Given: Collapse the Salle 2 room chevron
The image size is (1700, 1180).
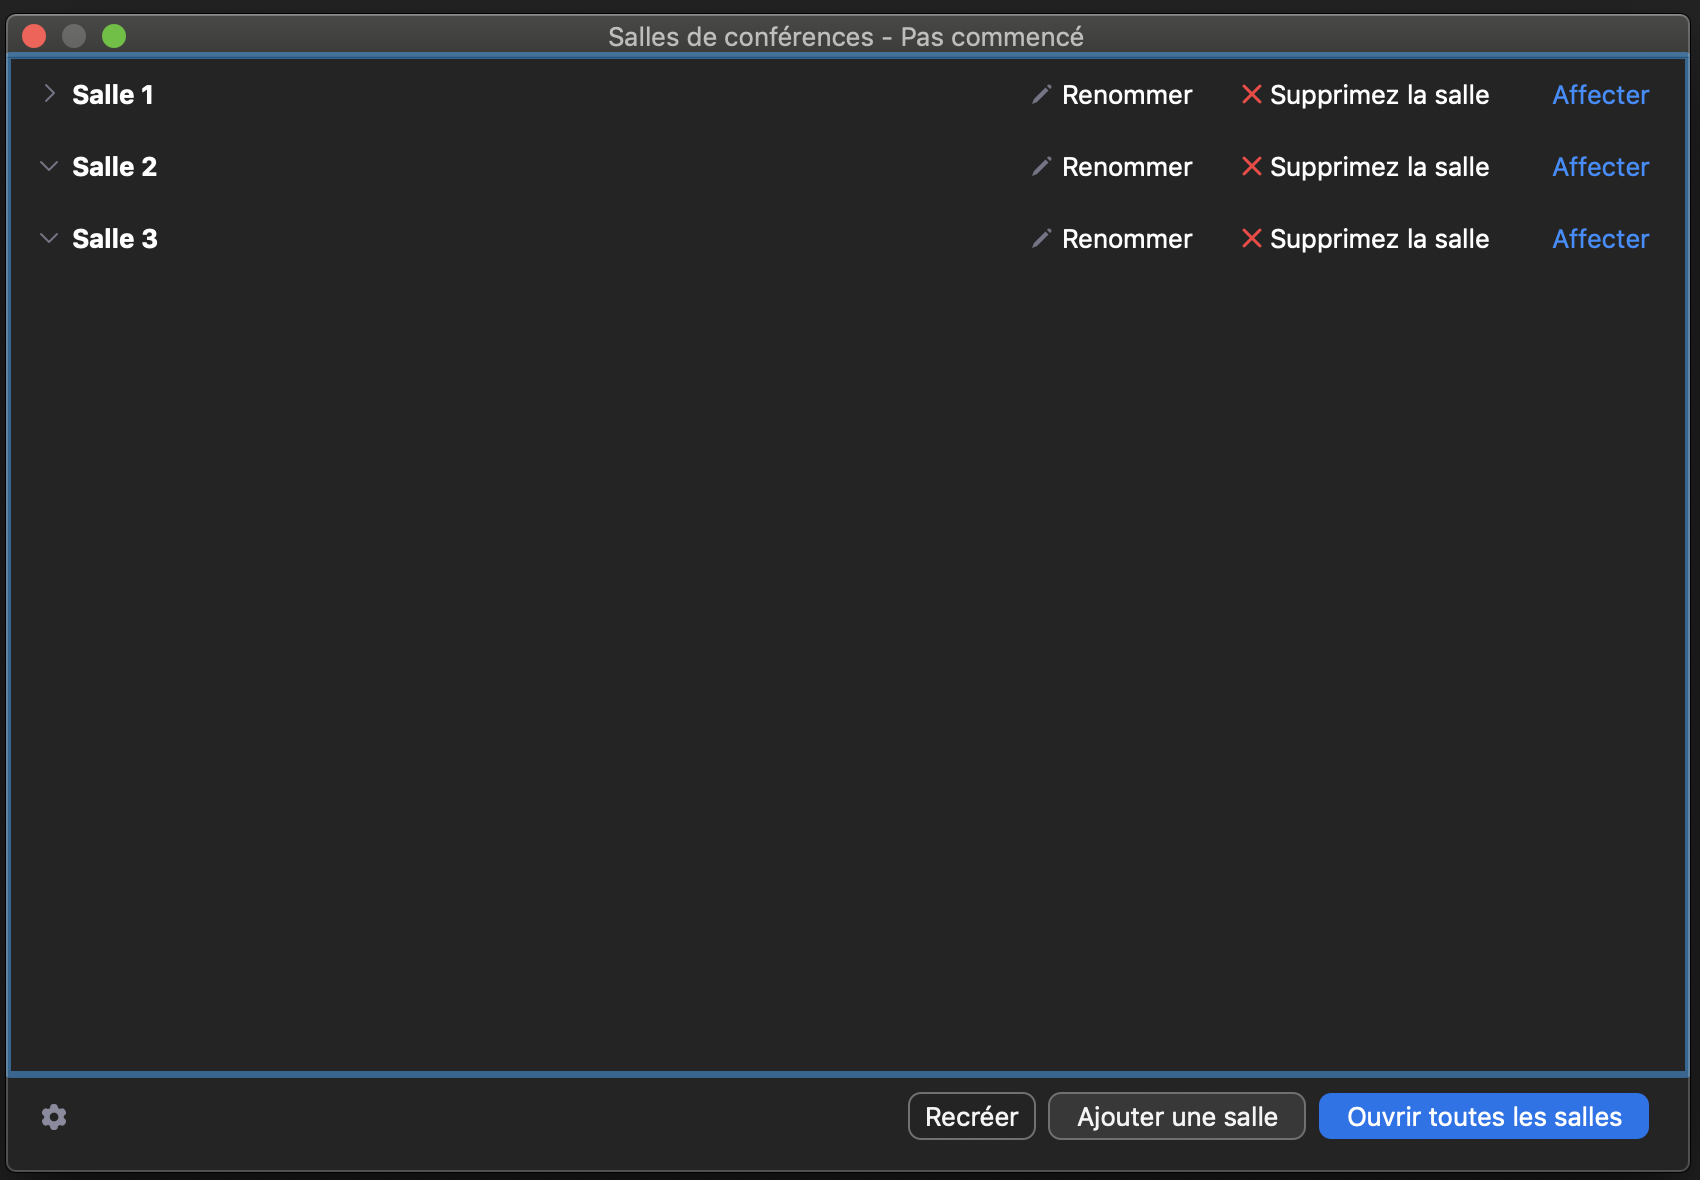Looking at the screenshot, I should pos(49,167).
